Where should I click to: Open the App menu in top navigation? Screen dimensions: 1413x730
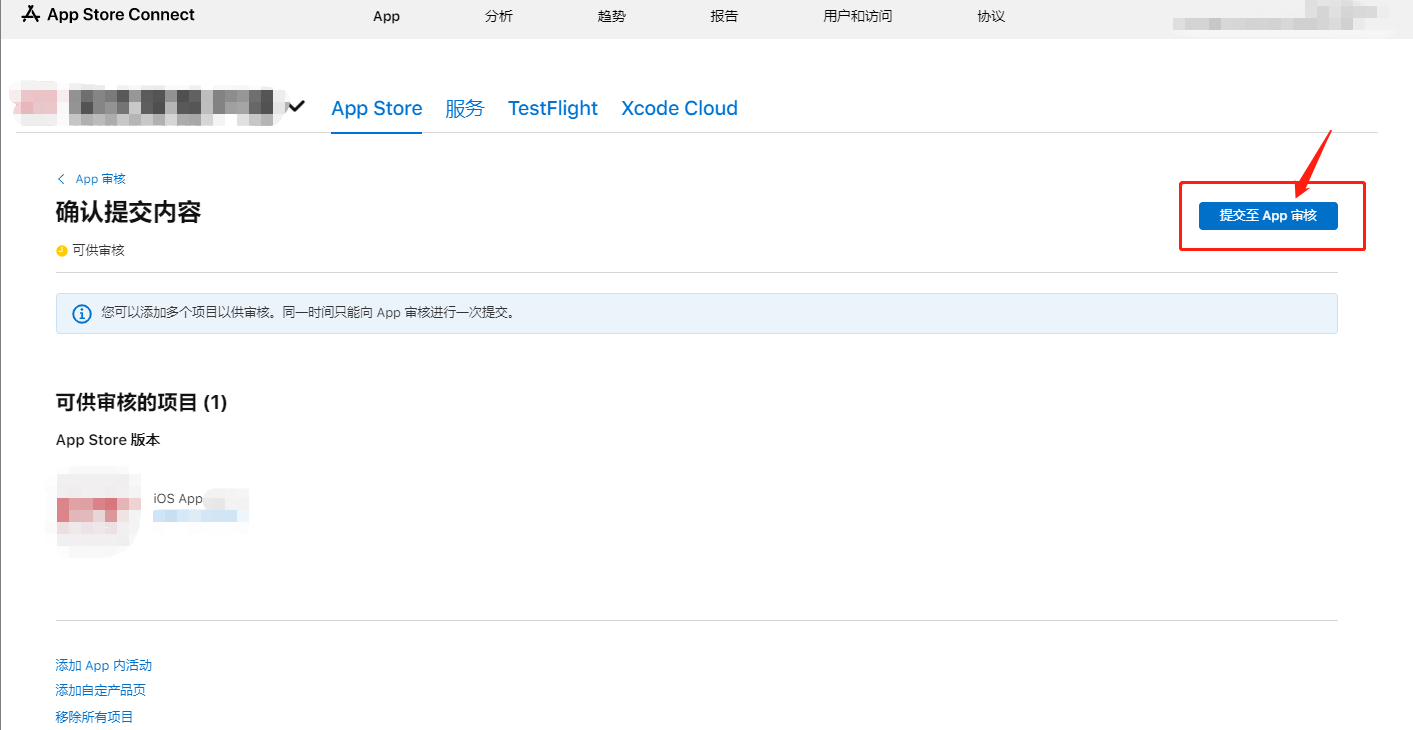[x=386, y=16]
